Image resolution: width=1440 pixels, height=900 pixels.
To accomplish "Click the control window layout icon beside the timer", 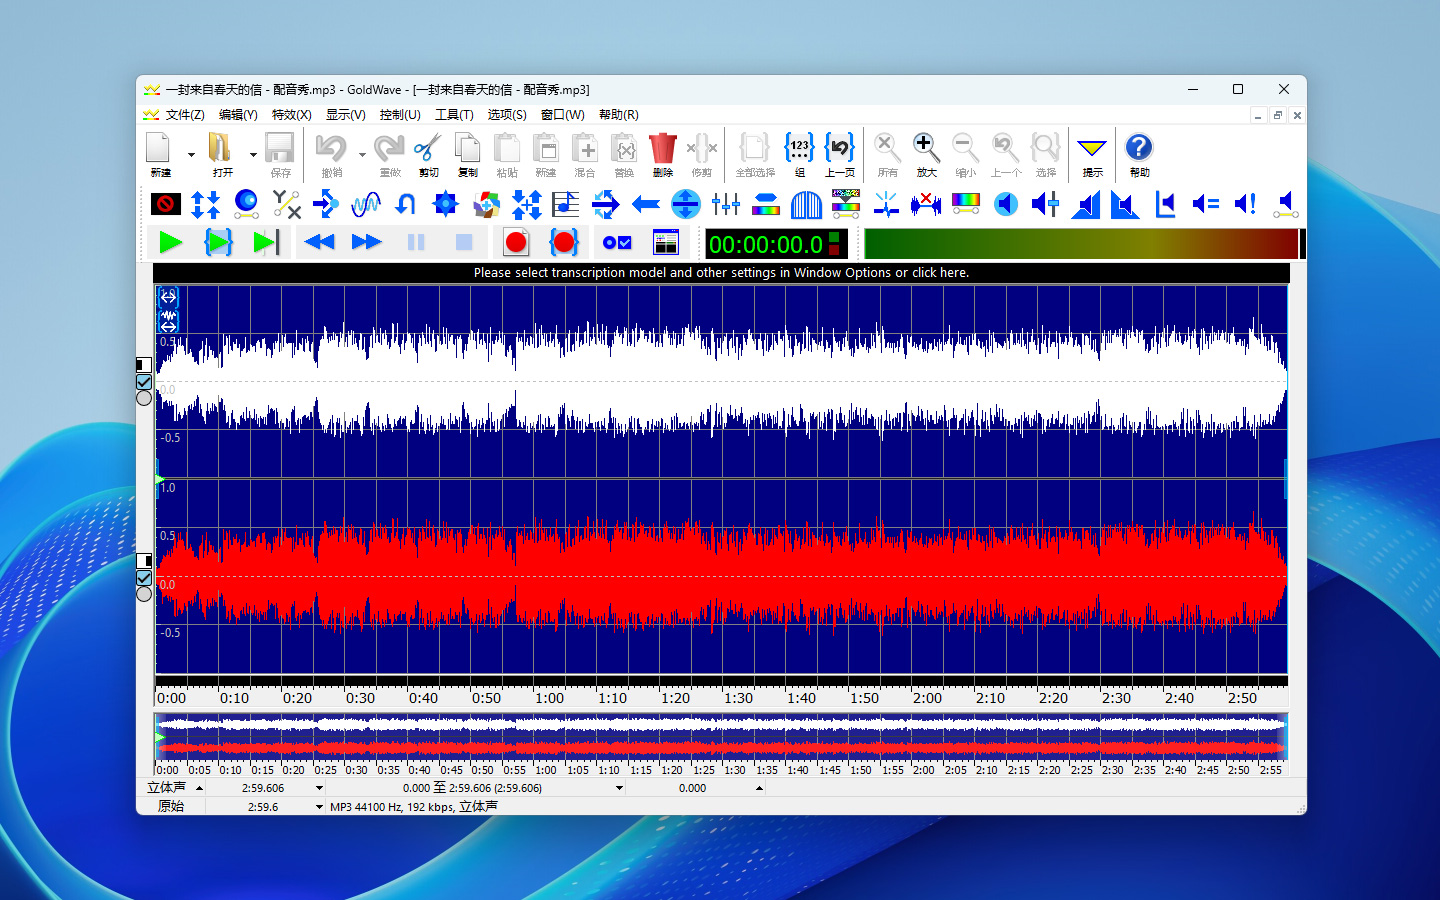I will (x=665, y=243).
